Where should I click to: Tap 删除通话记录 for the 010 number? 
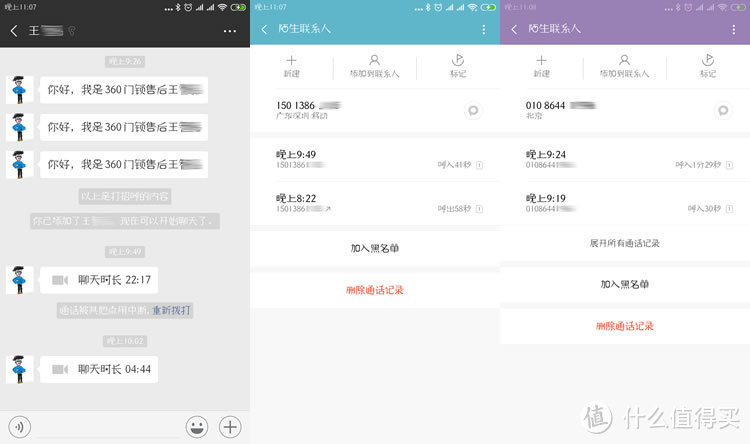coord(625,326)
